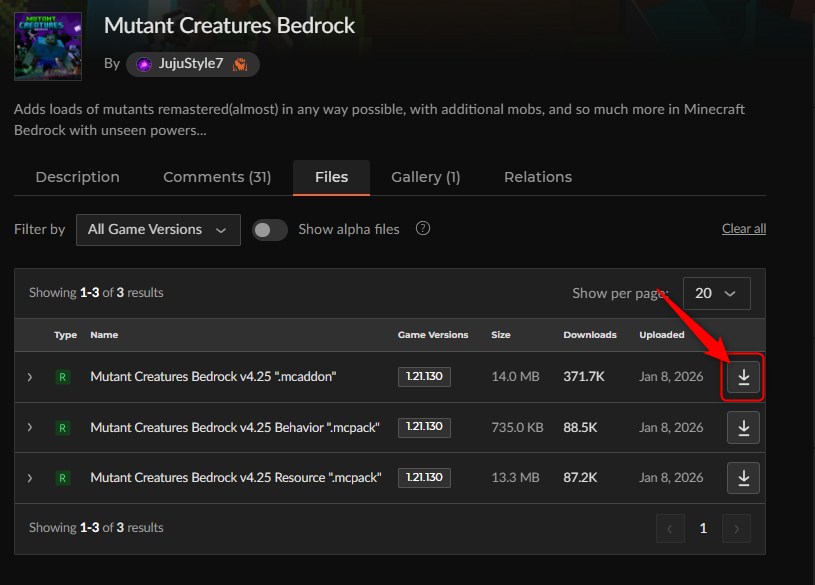The image size is (815, 585).
Task: Click the Clear all filters link
Action: [x=744, y=229]
